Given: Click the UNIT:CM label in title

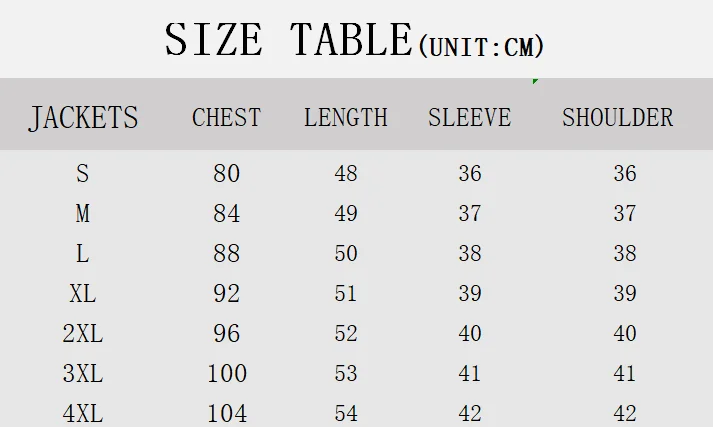Looking at the screenshot, I should (481, 47).
